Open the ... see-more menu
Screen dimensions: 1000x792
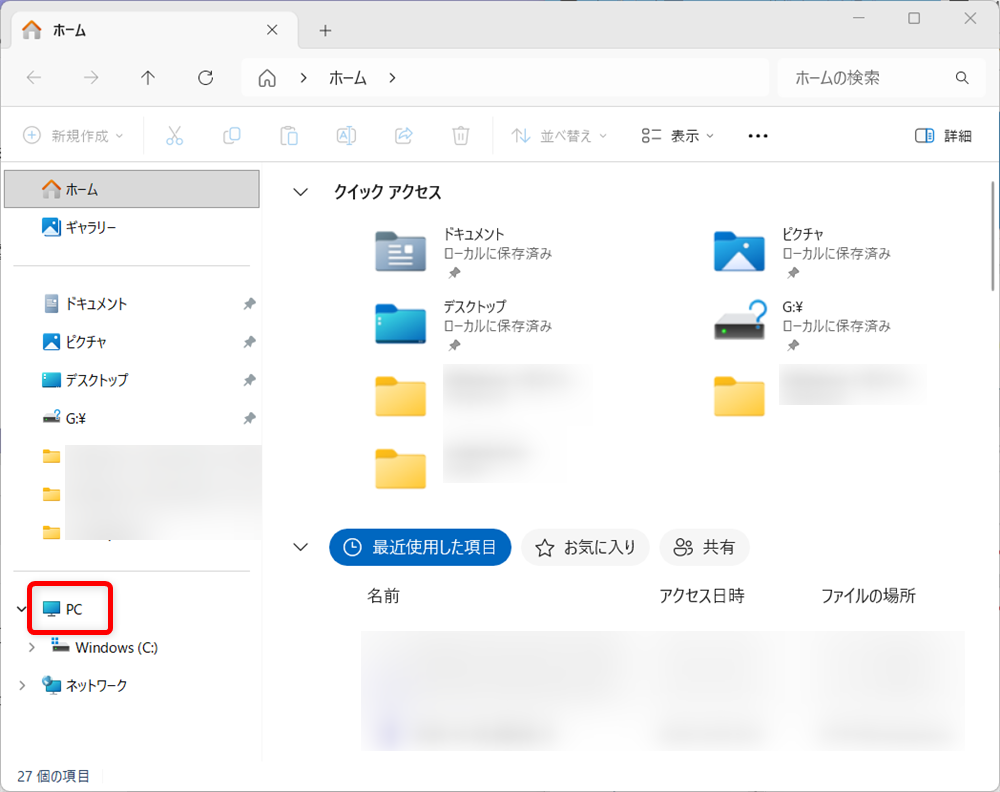757,135
